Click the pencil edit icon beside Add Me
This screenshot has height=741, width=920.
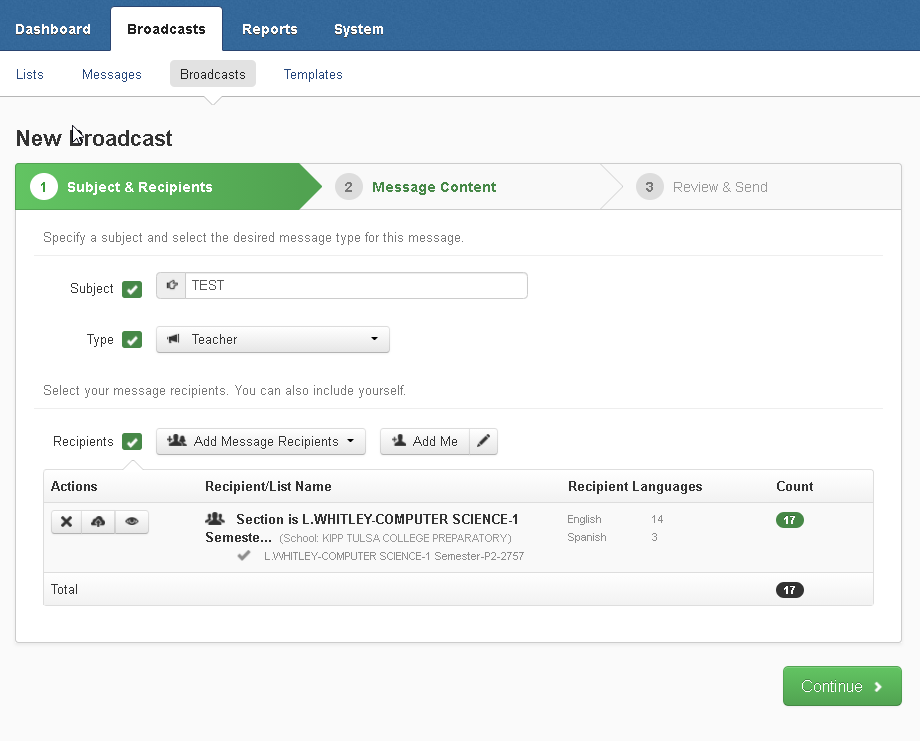point(484,441)
